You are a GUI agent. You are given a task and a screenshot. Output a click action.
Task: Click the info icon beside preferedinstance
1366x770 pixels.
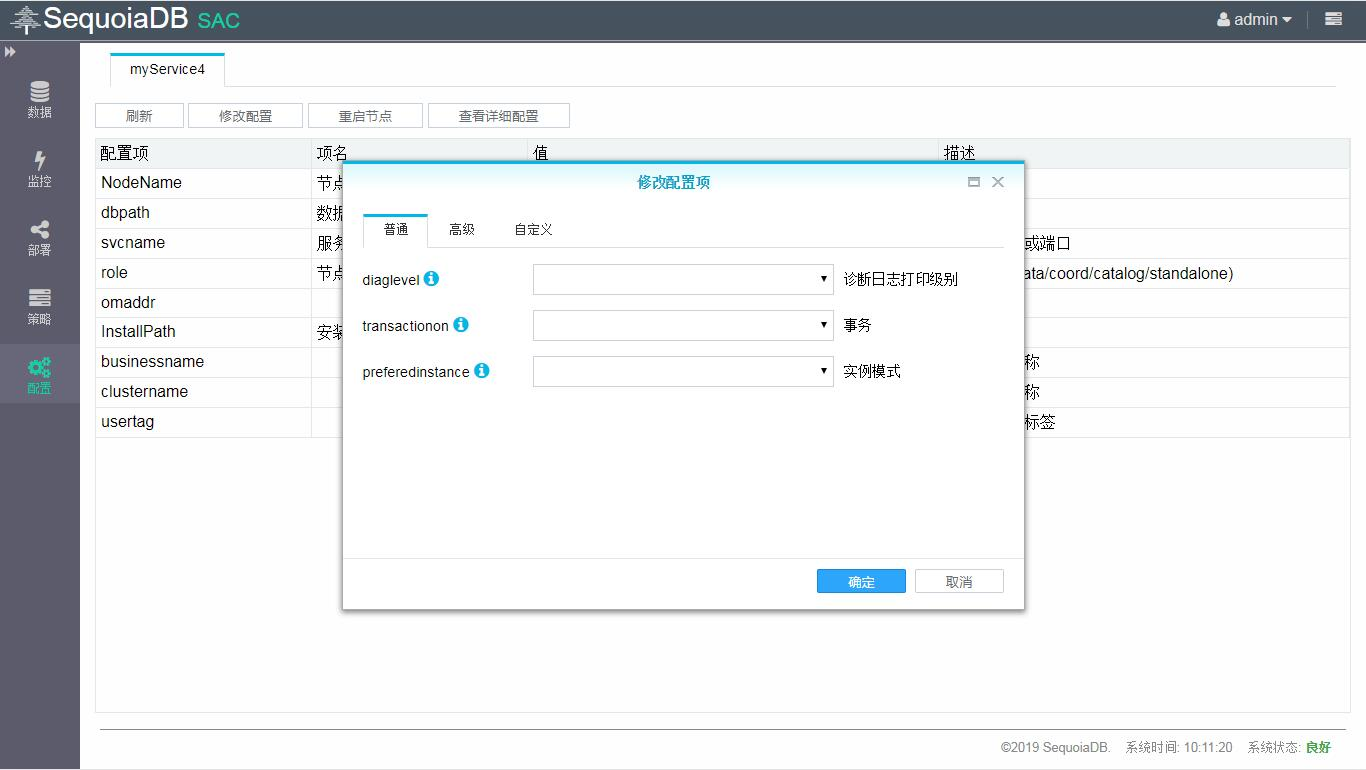(482, 371)
